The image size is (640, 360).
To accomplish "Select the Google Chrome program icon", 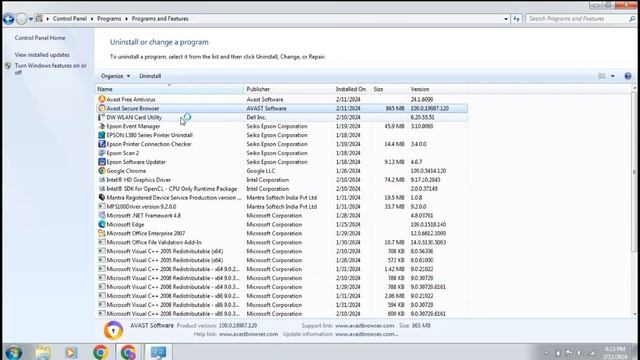I will click(102, 171).
